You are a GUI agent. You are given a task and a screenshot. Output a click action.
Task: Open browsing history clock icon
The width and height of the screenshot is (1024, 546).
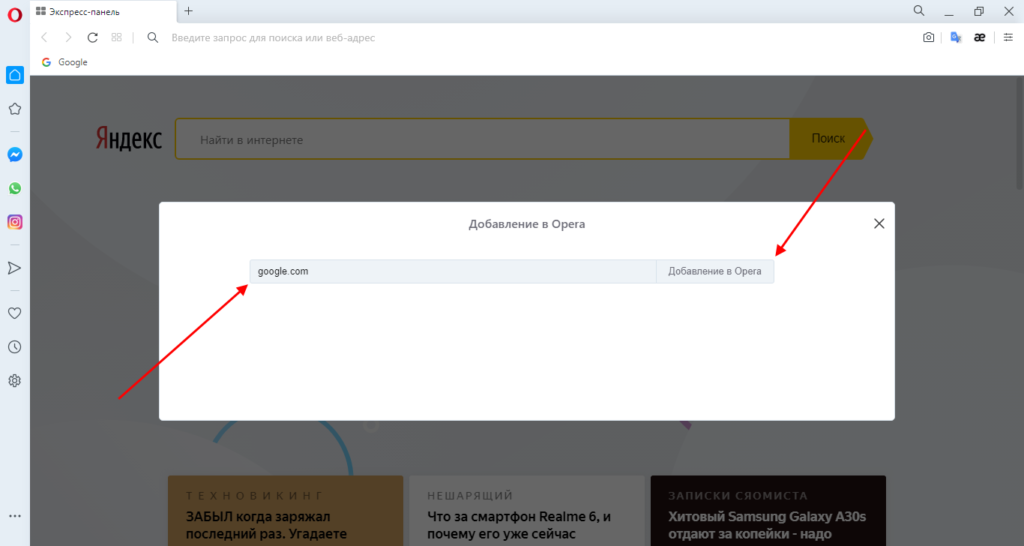pos(15,347)
